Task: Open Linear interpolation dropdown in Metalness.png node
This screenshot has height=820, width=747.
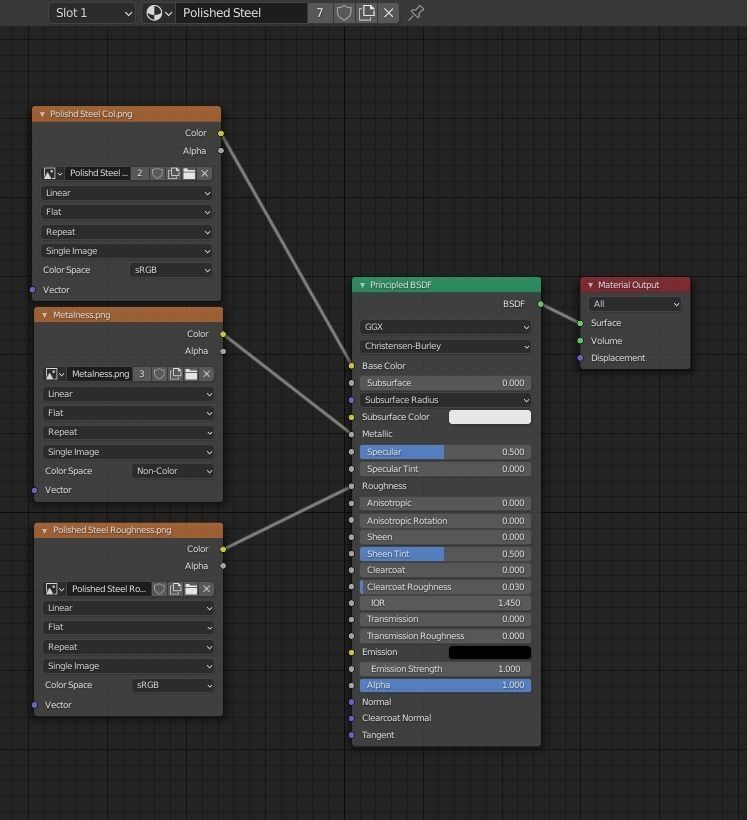Action: [x=129, y=394]
